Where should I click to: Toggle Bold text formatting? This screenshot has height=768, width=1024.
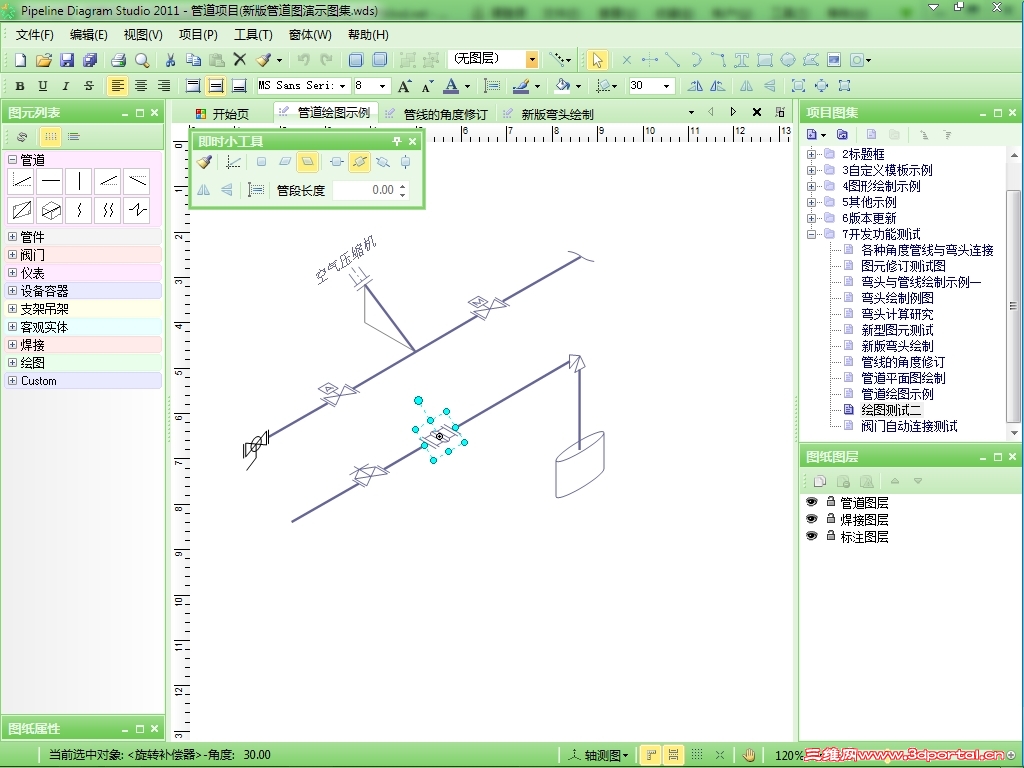(20, 86)
